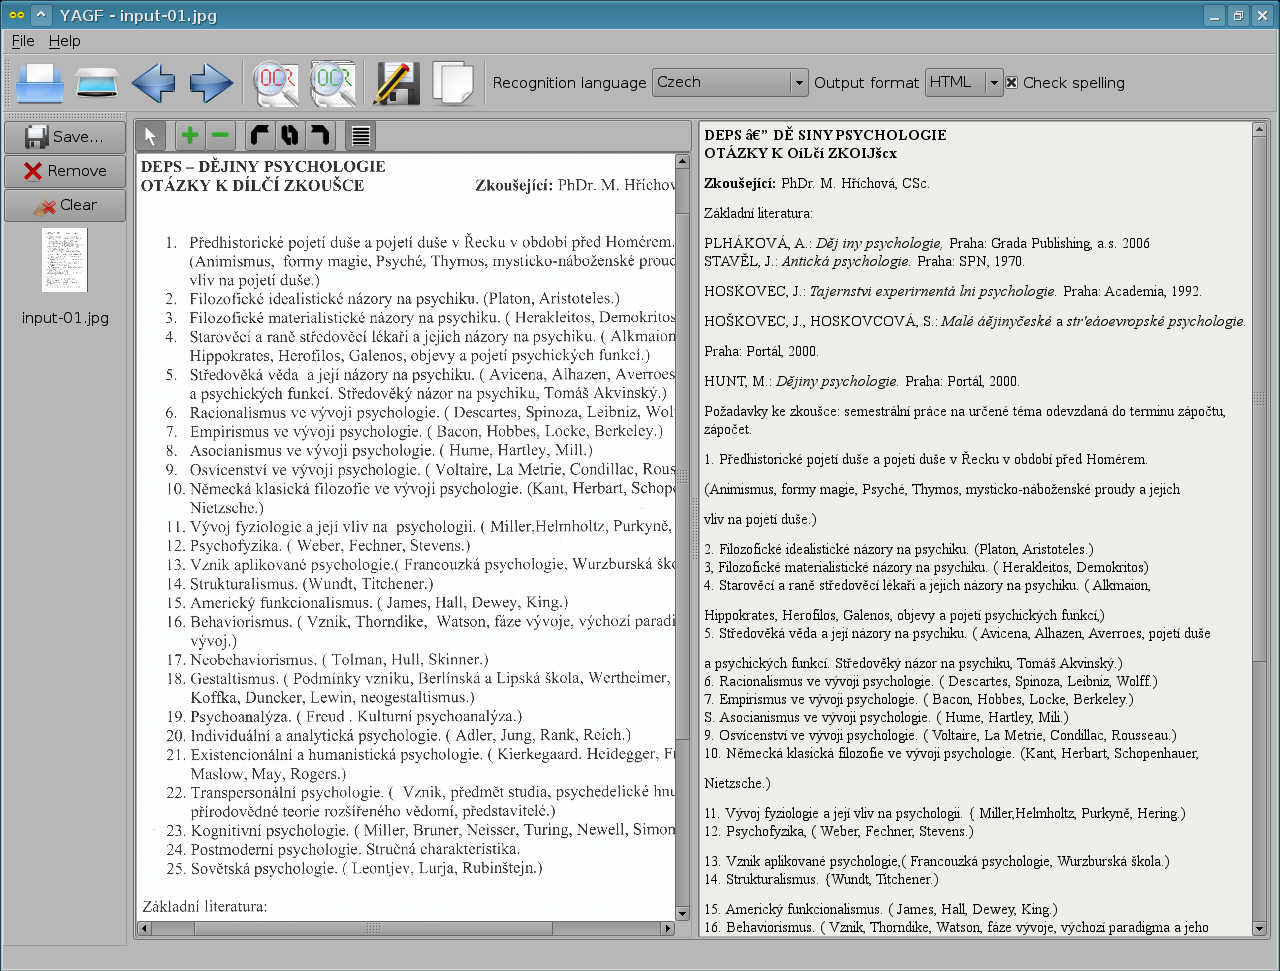Toggle the Check spelling checkbox
Screen dimensions: 1280x971
point(1012,83)
